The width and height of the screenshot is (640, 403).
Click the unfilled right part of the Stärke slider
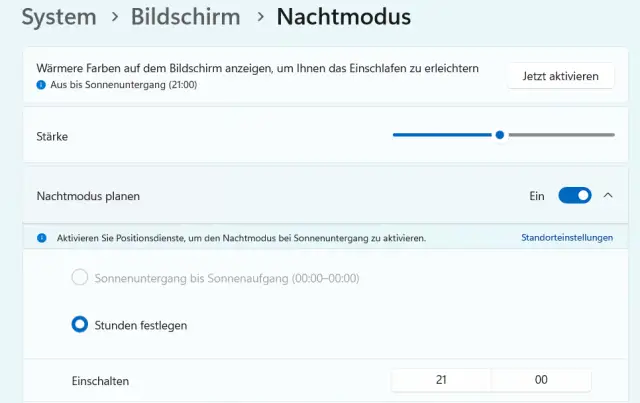tap(560, 134)
